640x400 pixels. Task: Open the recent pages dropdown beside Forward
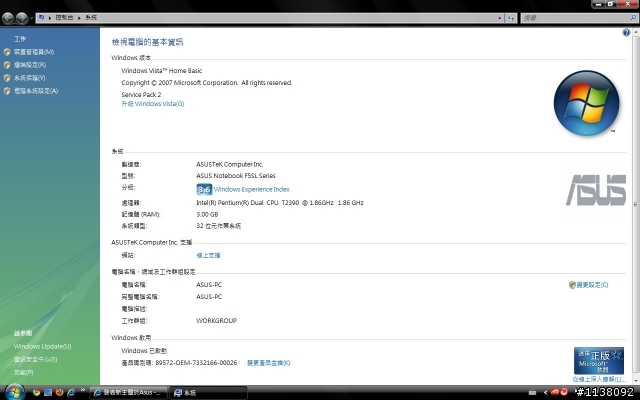(31, 18)
